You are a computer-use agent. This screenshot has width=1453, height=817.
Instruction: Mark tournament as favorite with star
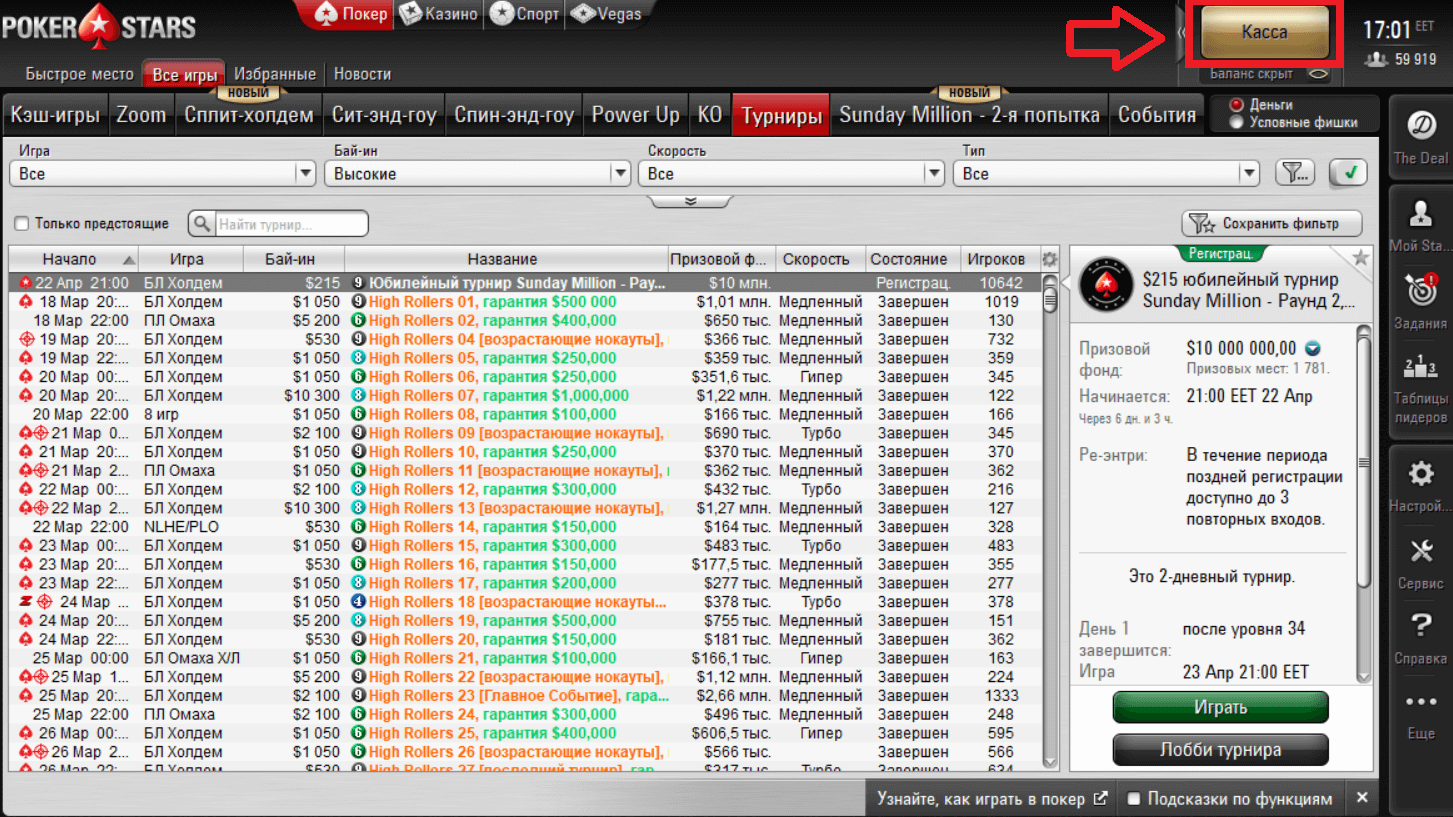pyautogui.click(x=1360, y=258)
